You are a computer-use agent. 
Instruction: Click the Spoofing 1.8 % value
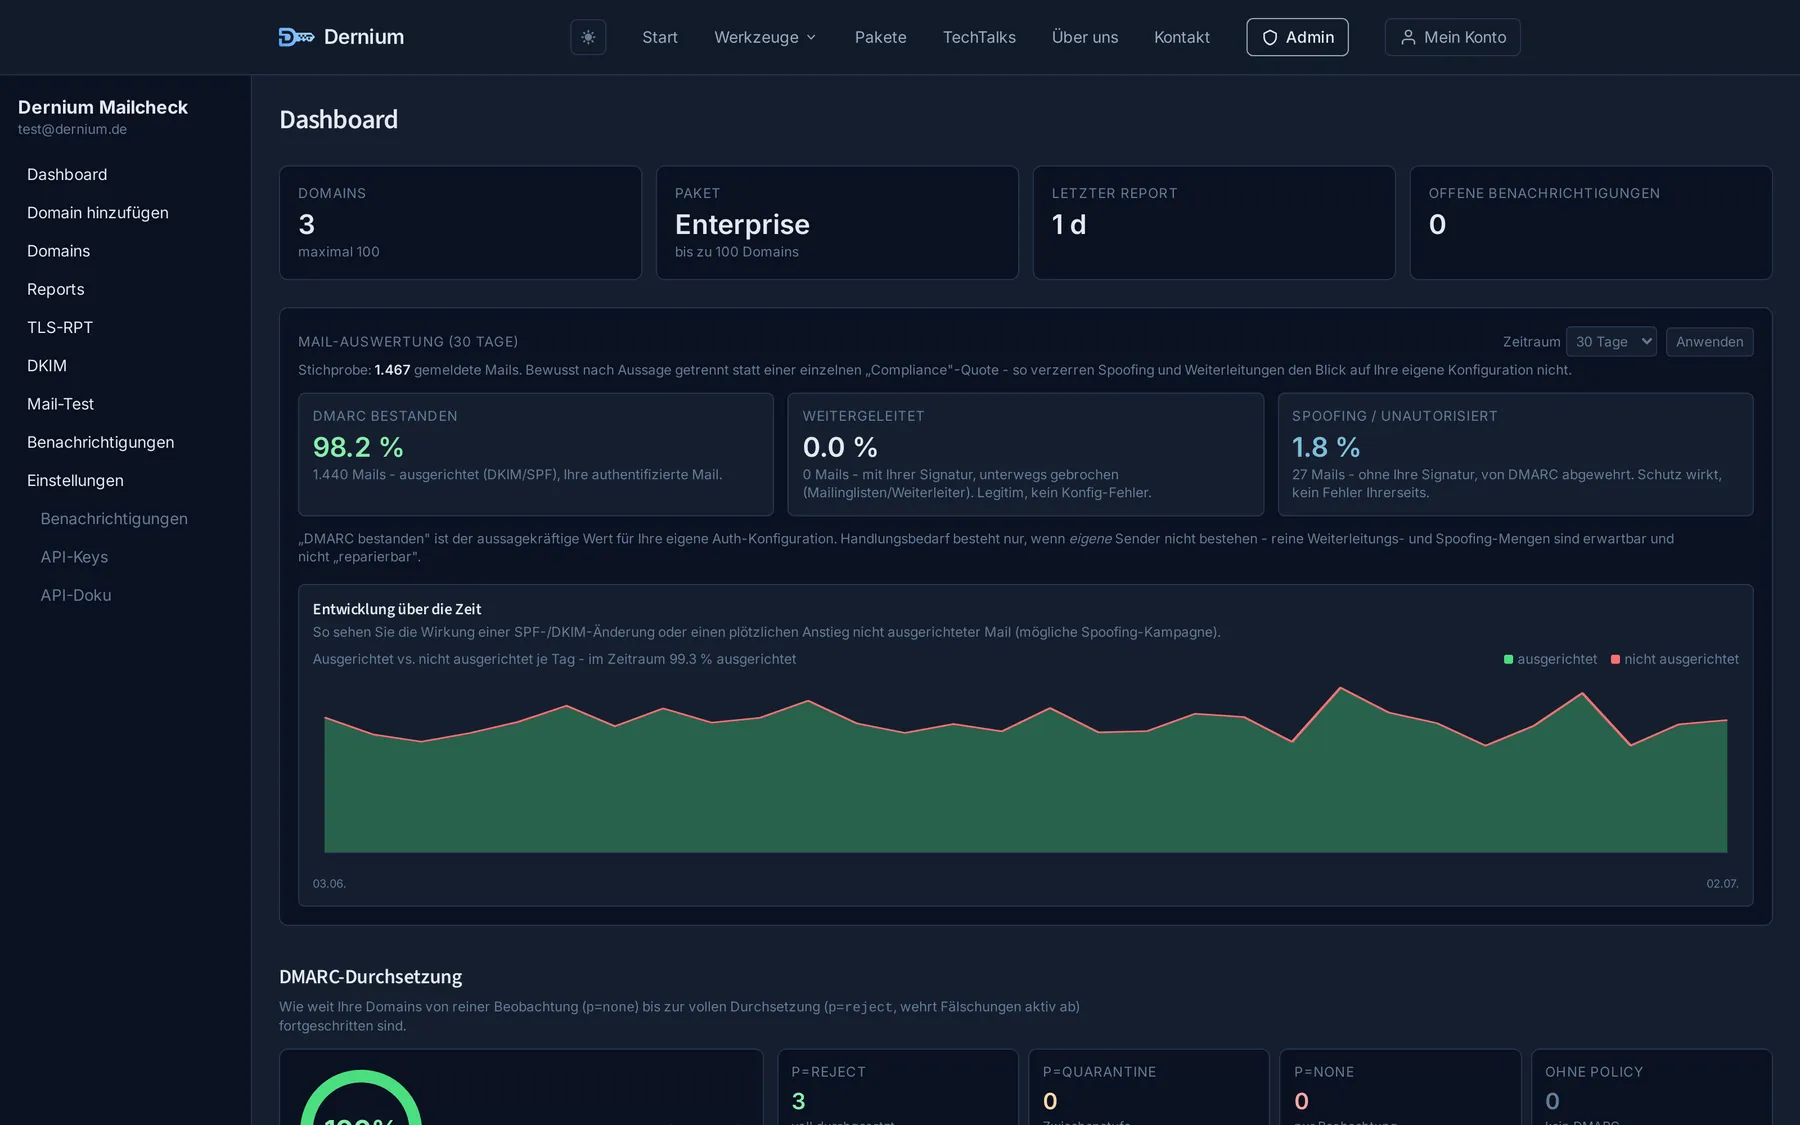coord(1326,447)
